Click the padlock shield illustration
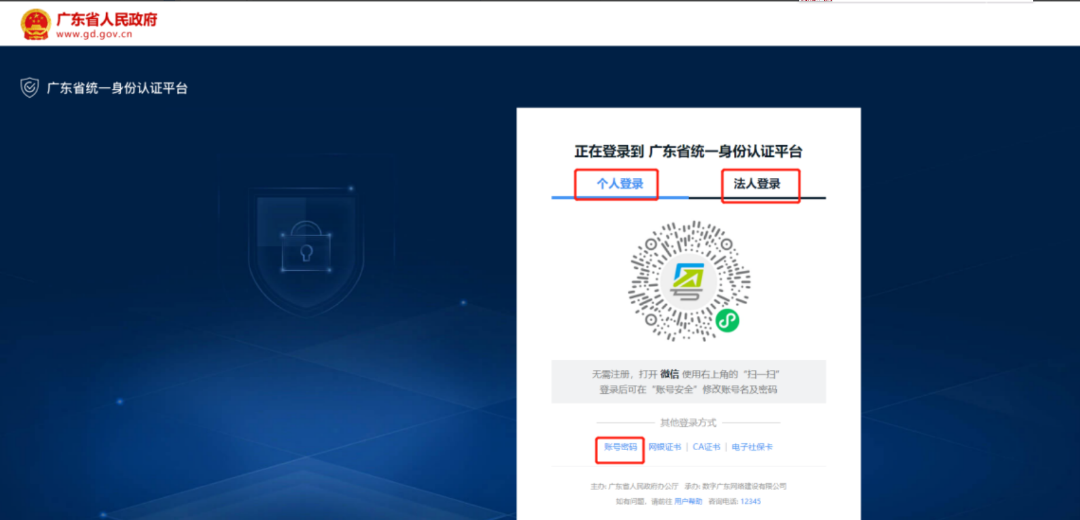The height and width of the screenshot is (520, 1080). tap(305, 251)
